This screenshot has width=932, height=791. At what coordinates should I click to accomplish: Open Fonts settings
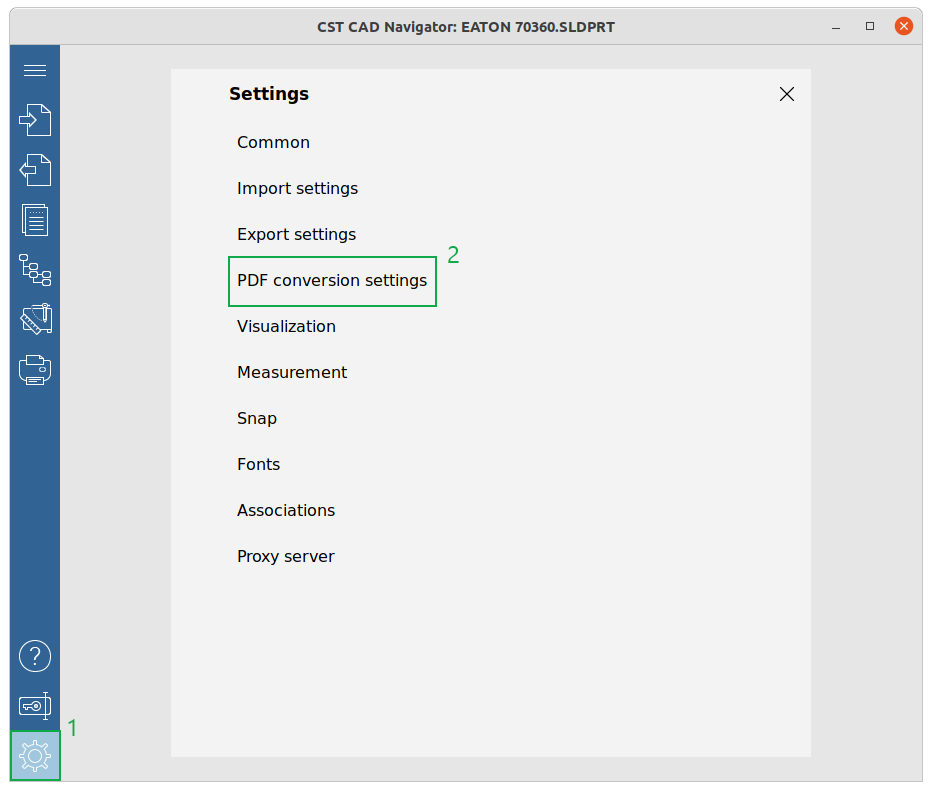tap(258, 464)
